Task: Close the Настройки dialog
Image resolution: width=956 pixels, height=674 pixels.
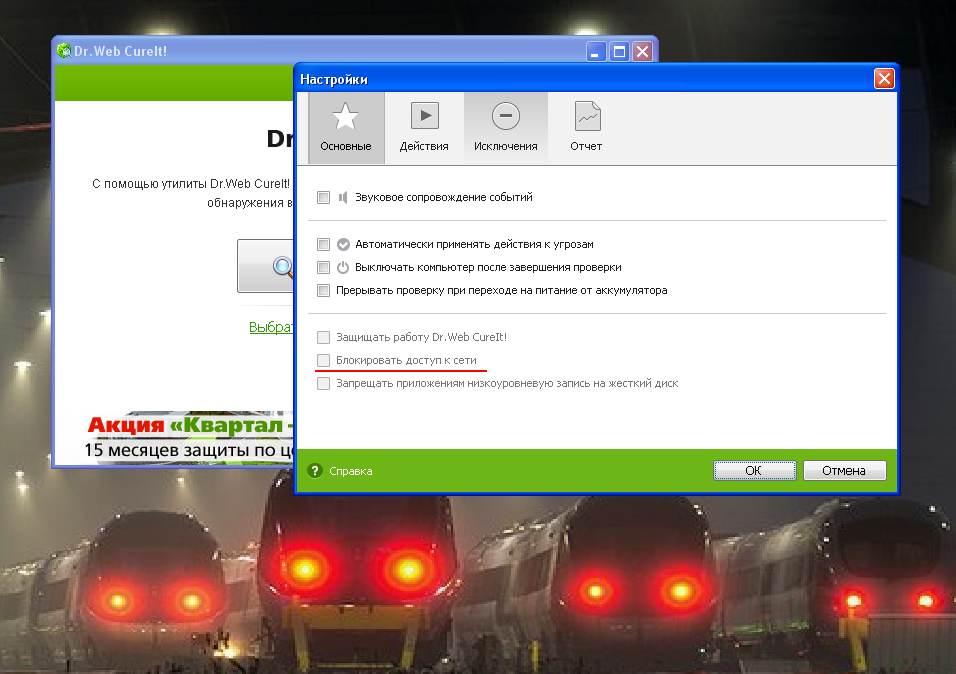Action: point(884,79)
